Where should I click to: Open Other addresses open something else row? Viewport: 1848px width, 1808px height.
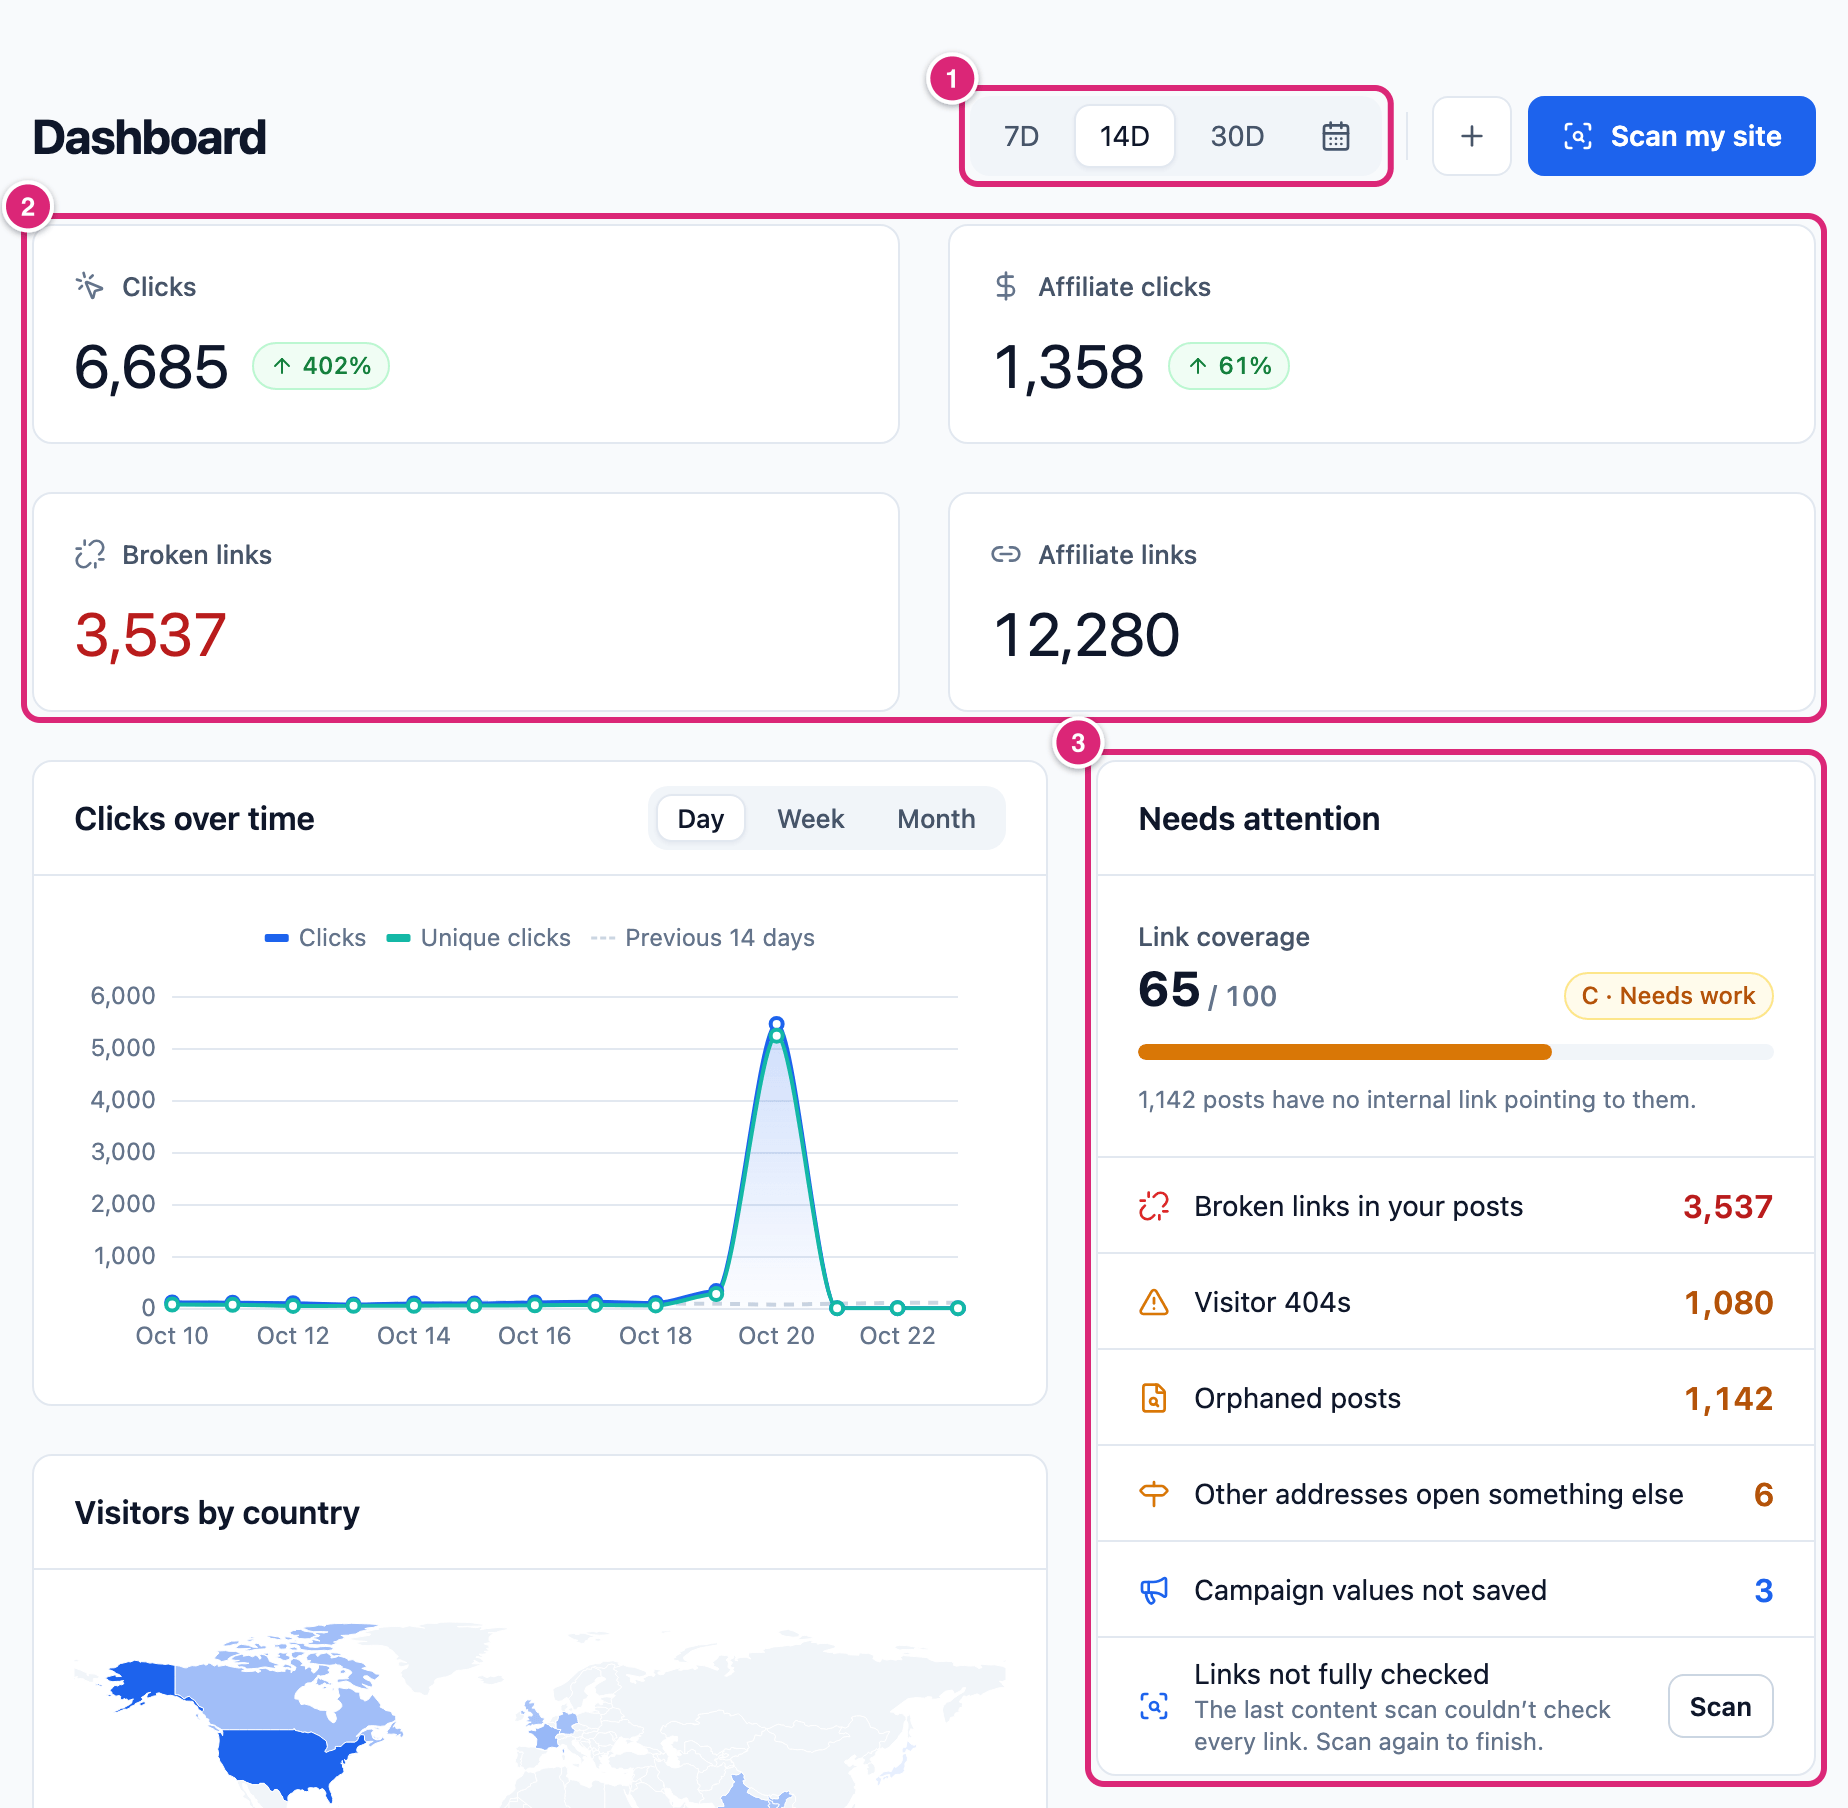pyautogui.click(x=1455, y=1494)
